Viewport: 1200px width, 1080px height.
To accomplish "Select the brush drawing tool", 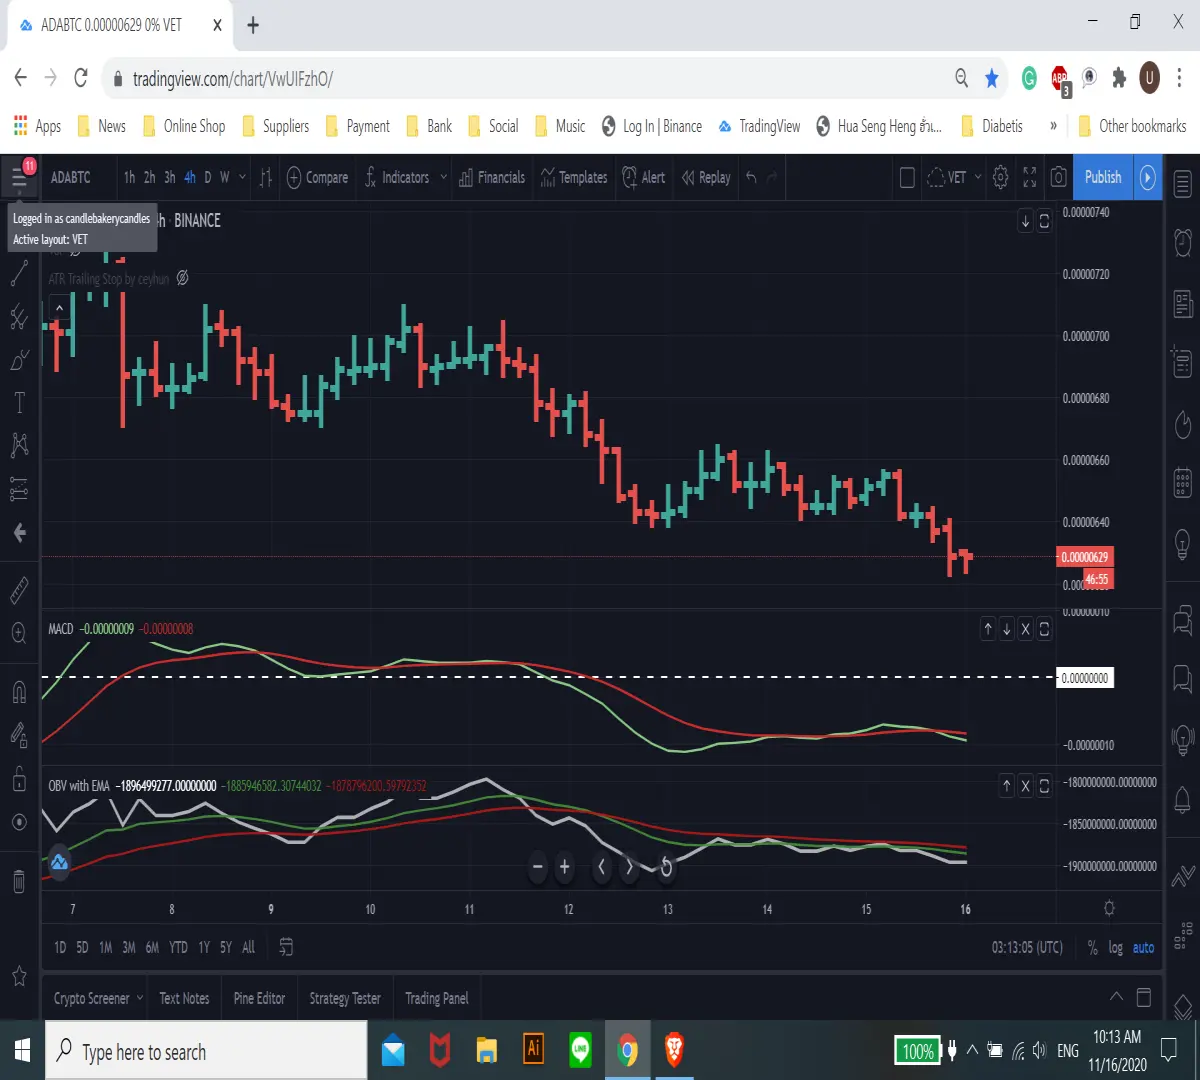I will click(19, 361).
